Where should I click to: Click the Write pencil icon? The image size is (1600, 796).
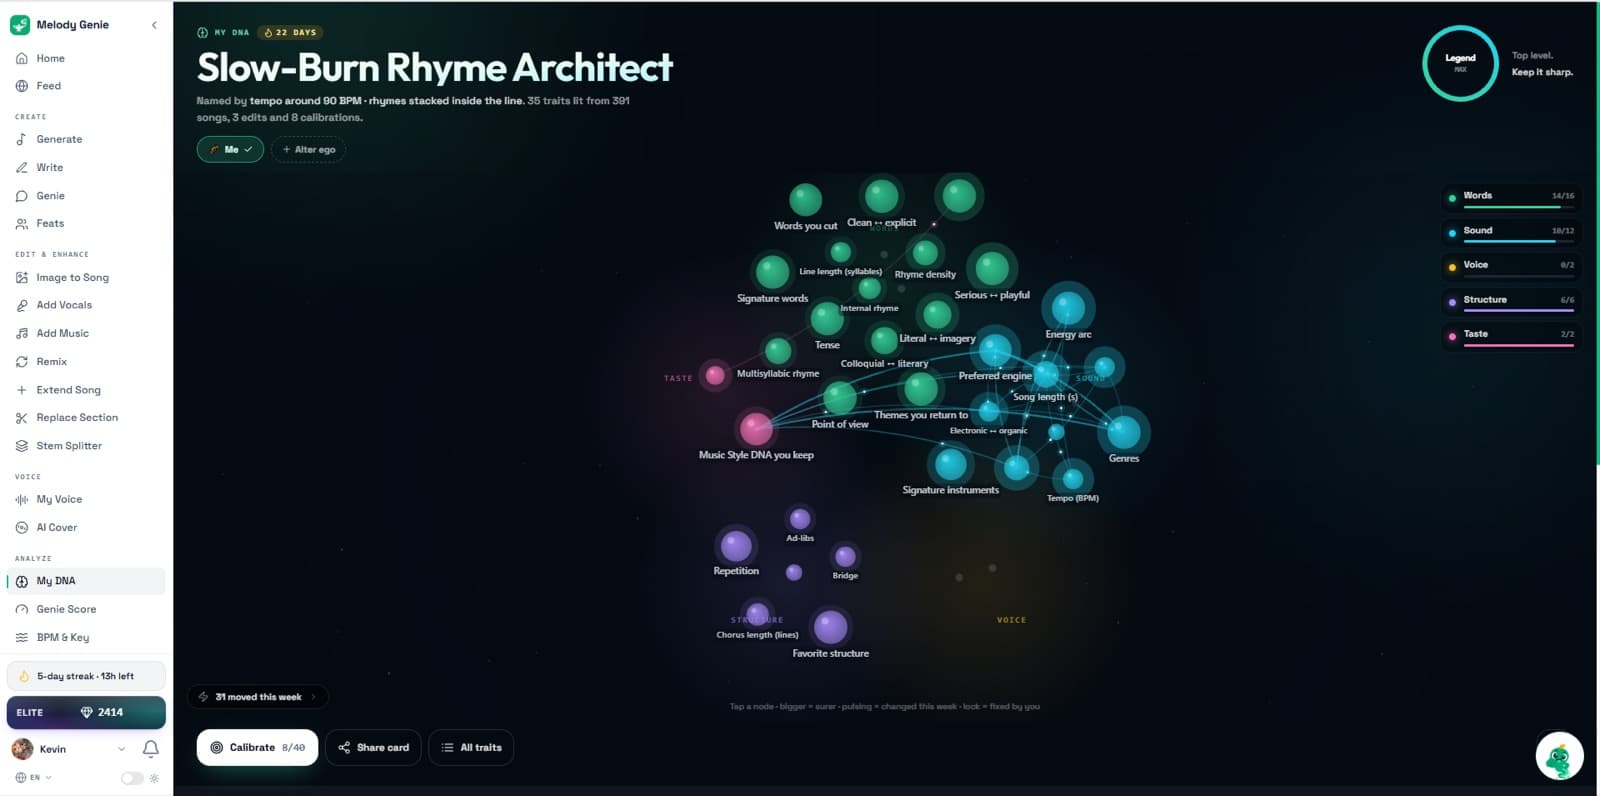click(22, 167)
